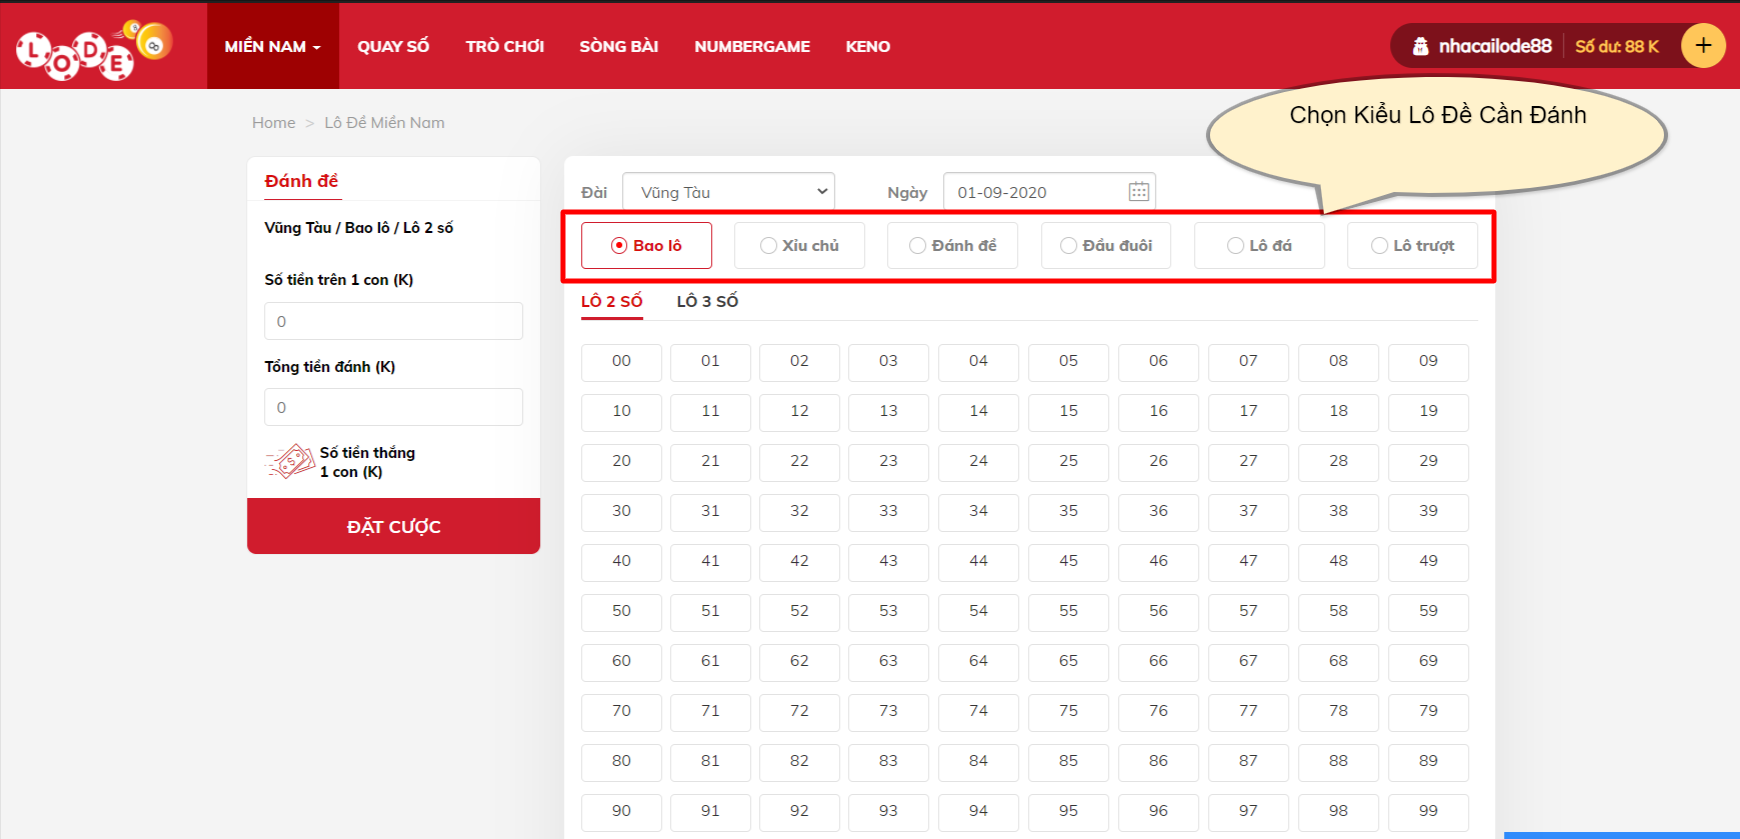The image size is (1740, 839).
Task: Pick number 22
Action: tap(799, 462)
